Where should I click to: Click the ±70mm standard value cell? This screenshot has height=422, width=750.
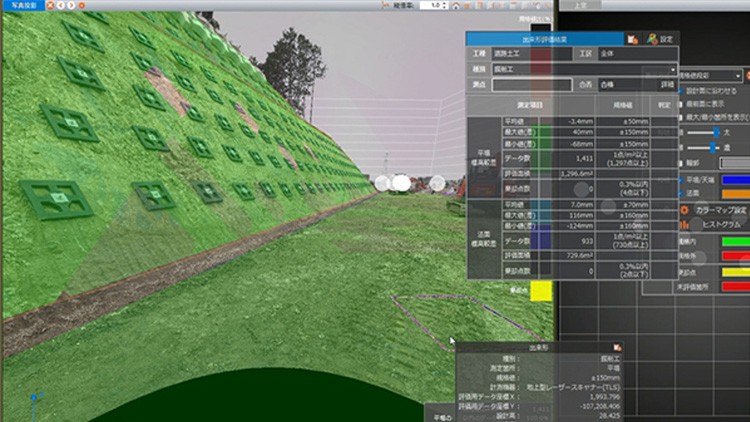tap(623, 205)
